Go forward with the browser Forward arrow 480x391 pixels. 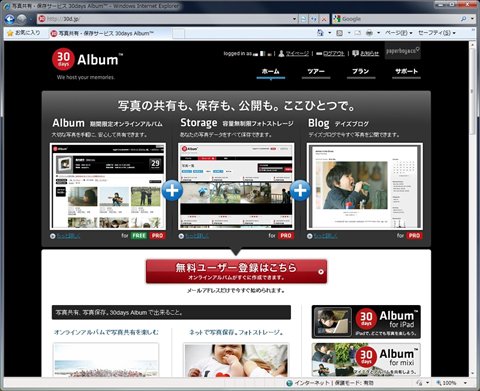click(x=22, y=19)
